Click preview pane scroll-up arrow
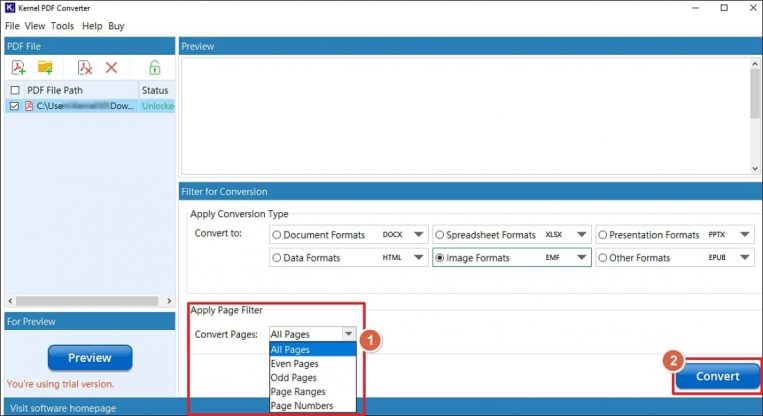 pos(755,64)
